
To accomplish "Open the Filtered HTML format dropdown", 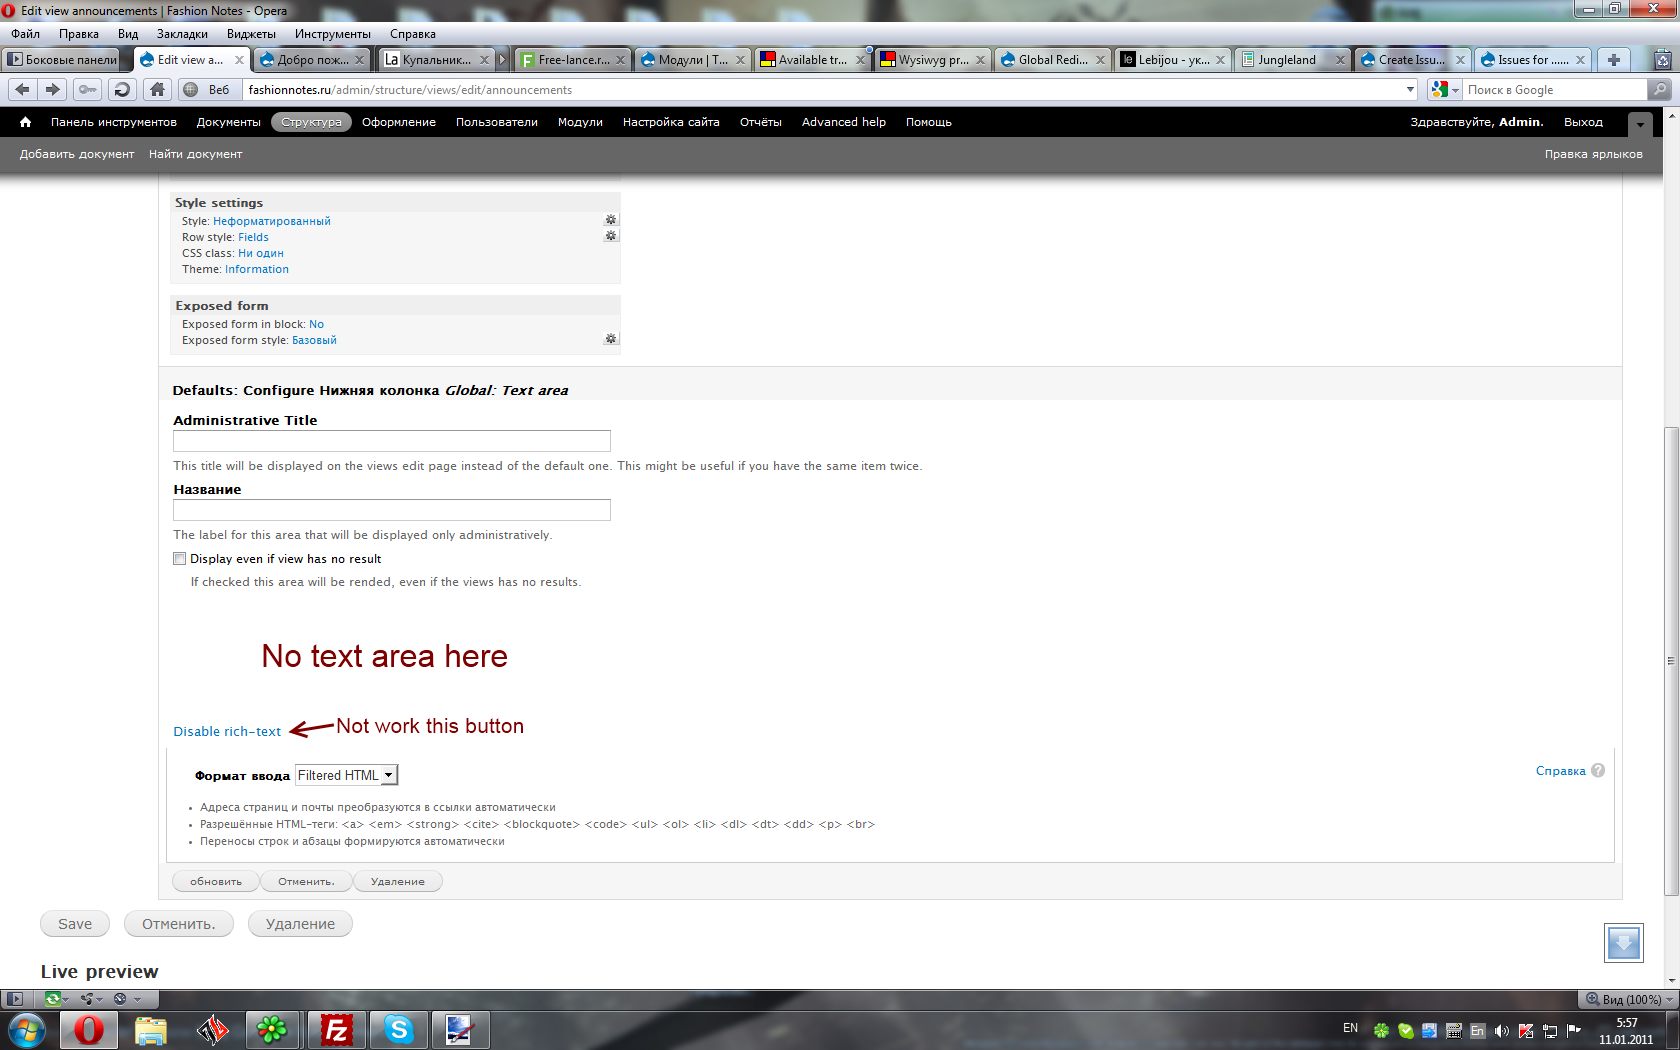I will 390,774.
